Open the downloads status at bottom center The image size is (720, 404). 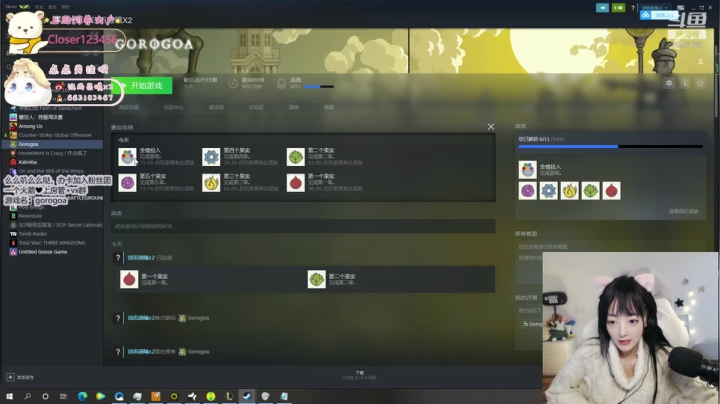point(360,375)
